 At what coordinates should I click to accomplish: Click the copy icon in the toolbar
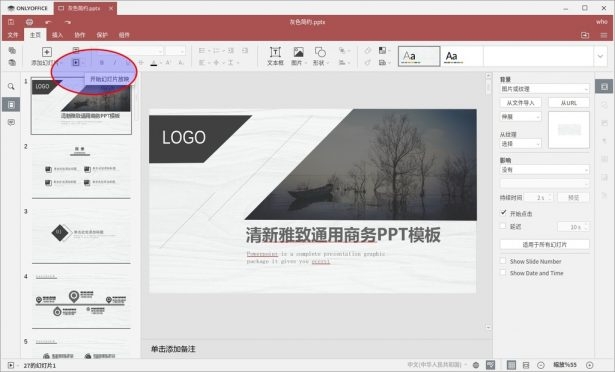tap(12, 50)
